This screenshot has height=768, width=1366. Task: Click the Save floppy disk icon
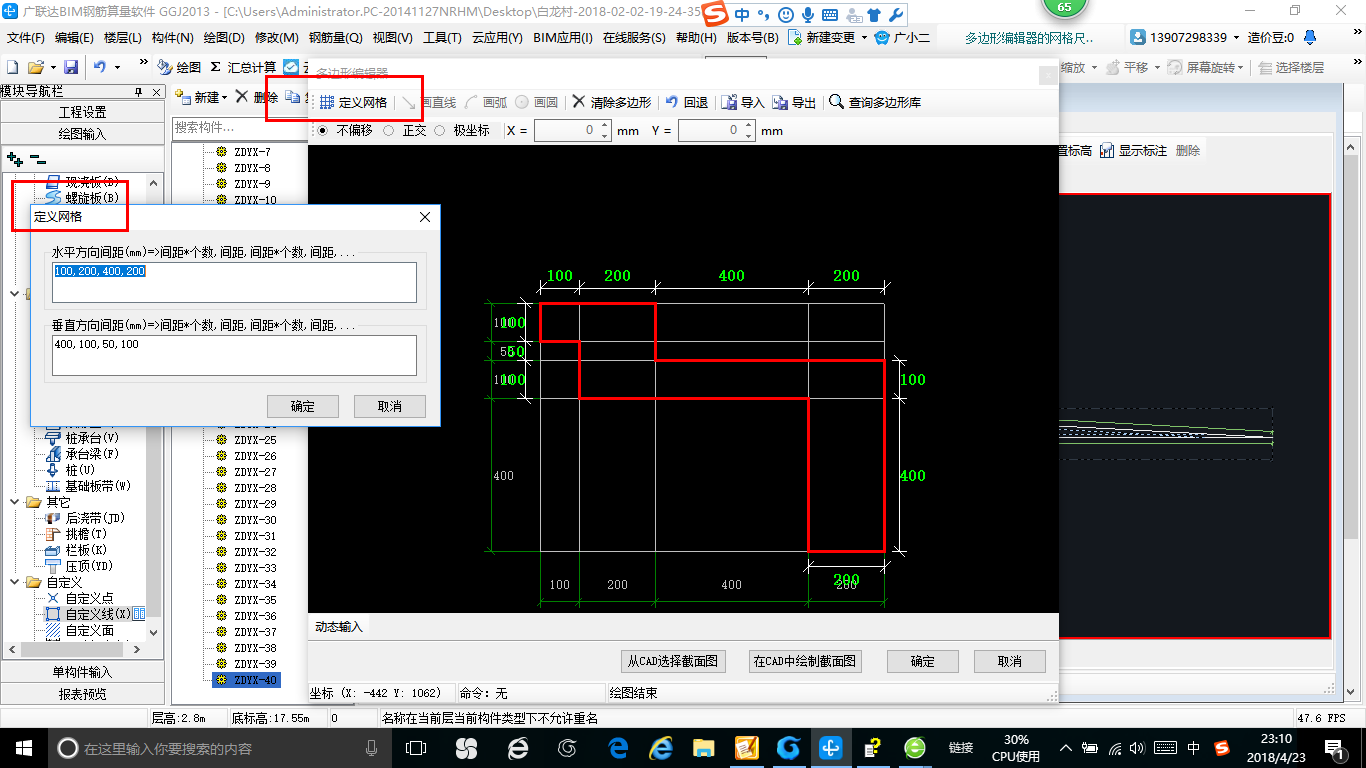(71, 67)
